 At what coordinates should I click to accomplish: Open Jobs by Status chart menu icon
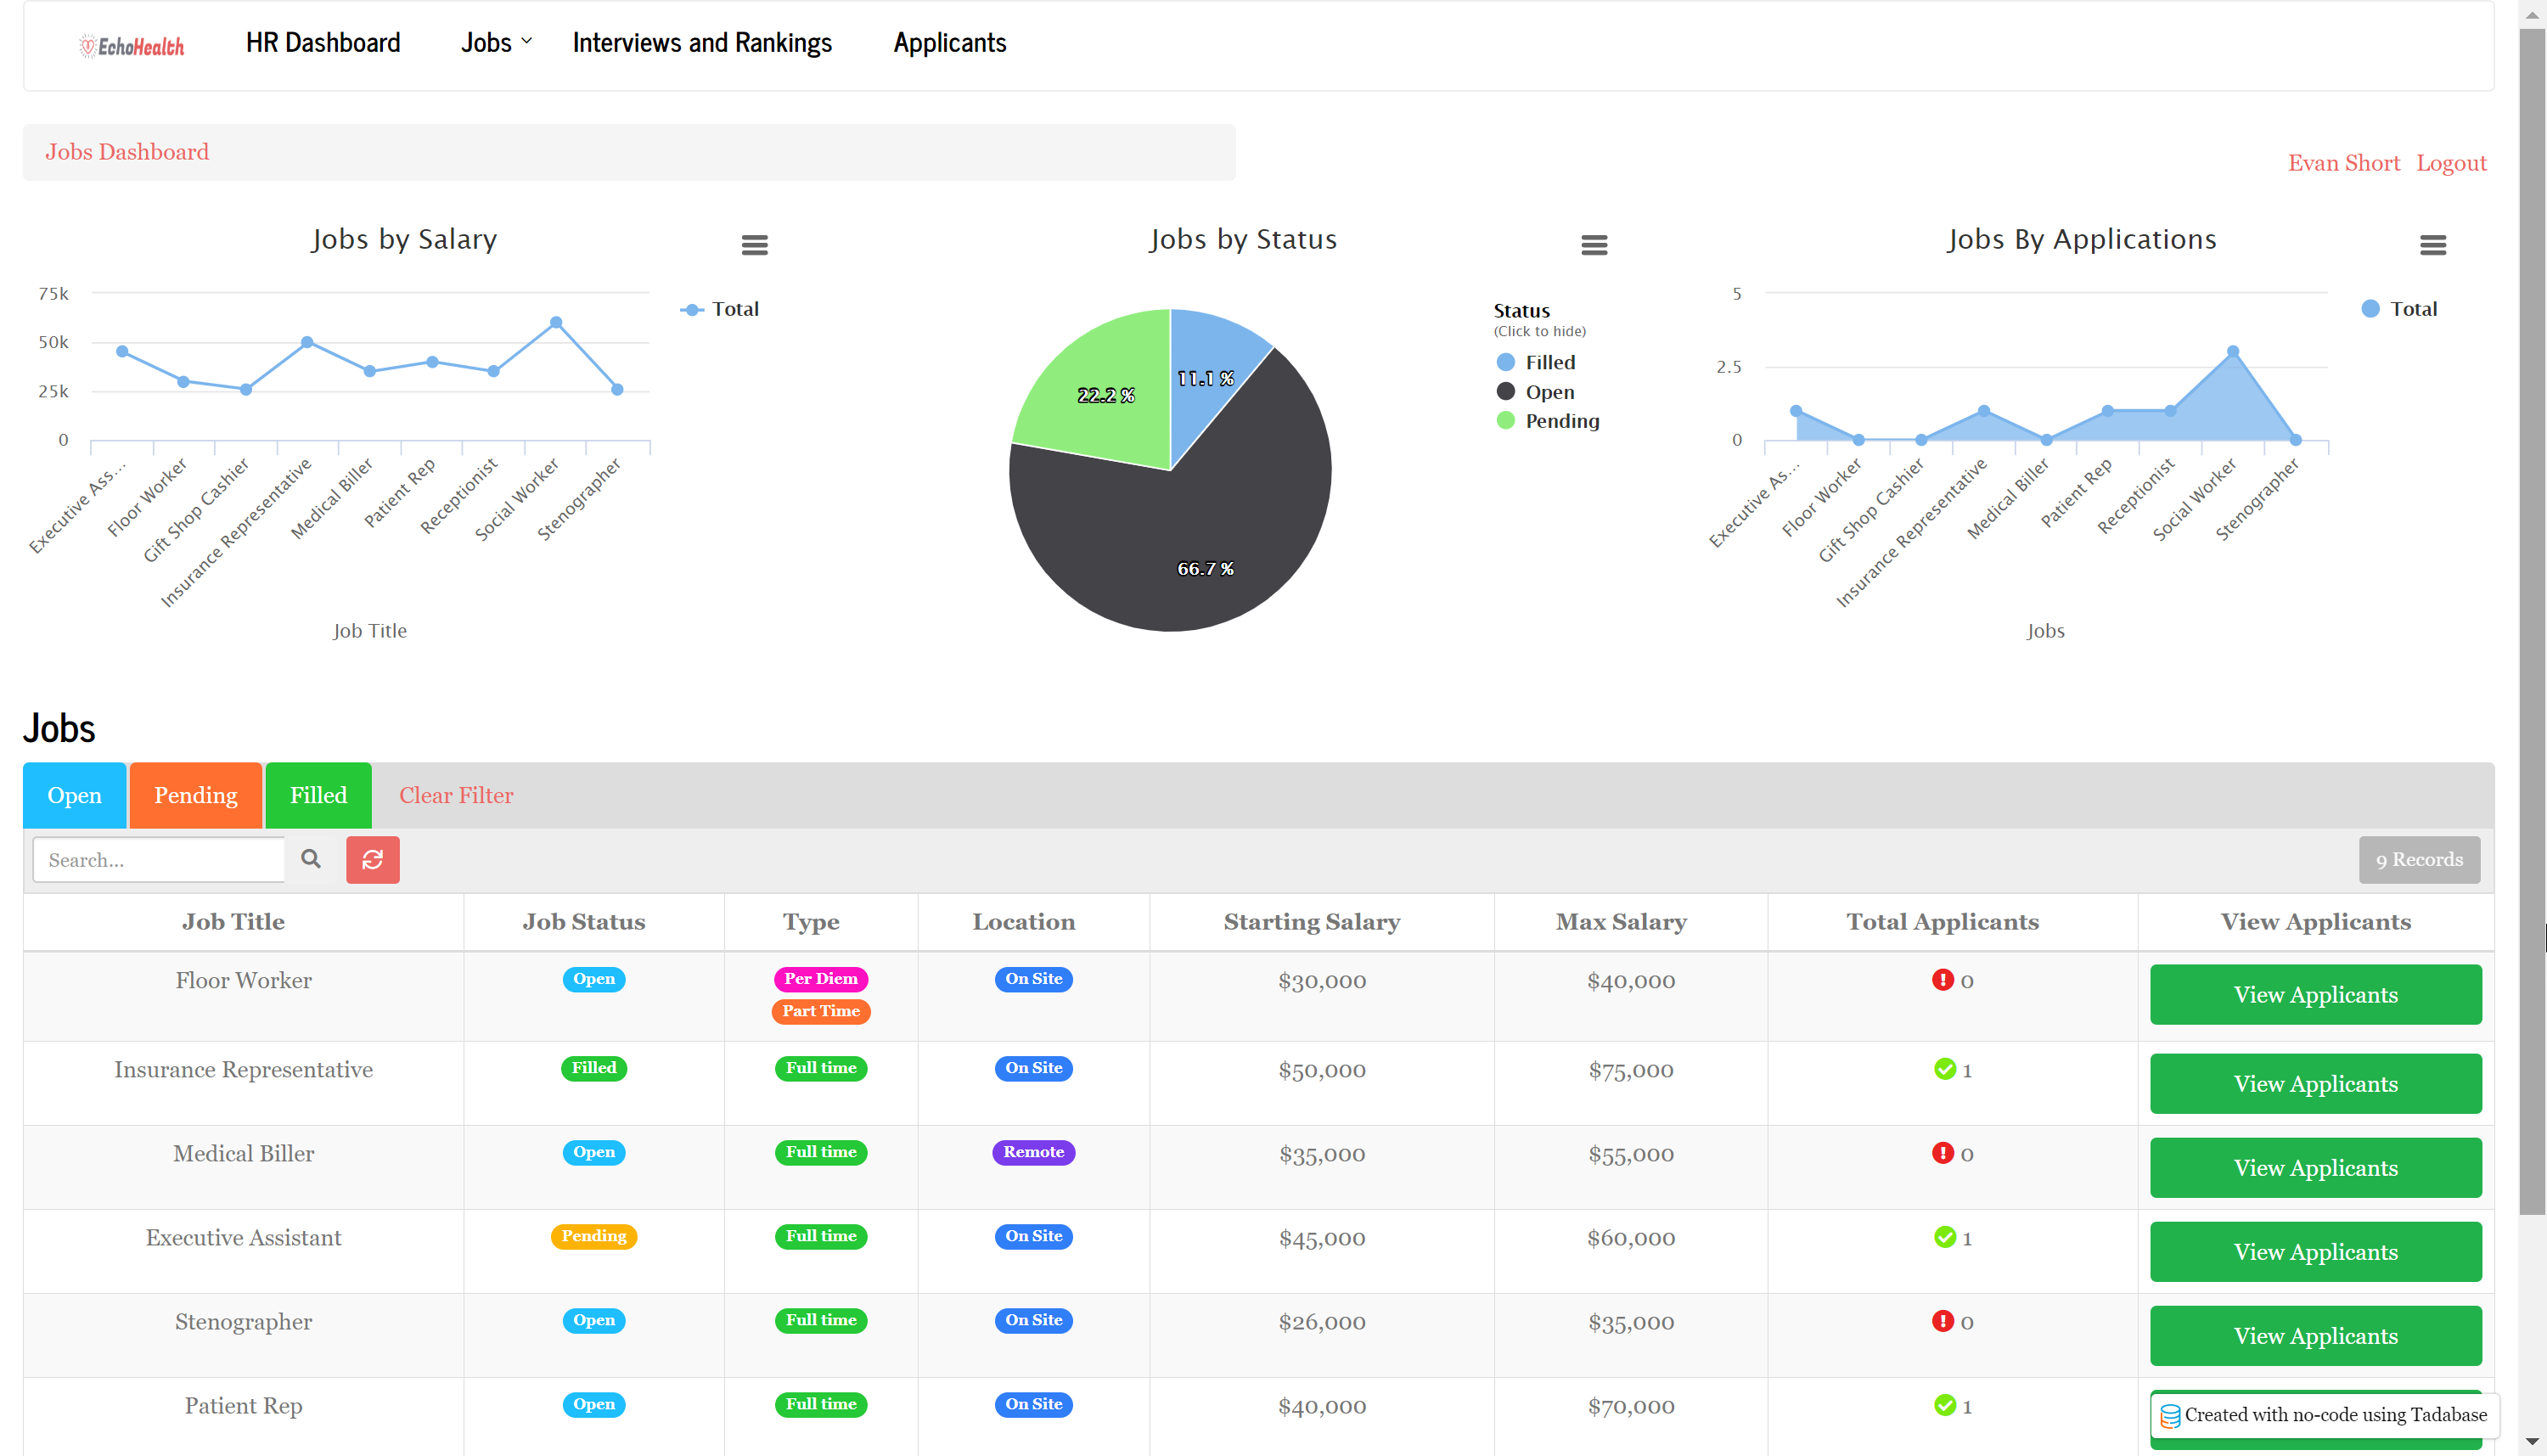1594,245
